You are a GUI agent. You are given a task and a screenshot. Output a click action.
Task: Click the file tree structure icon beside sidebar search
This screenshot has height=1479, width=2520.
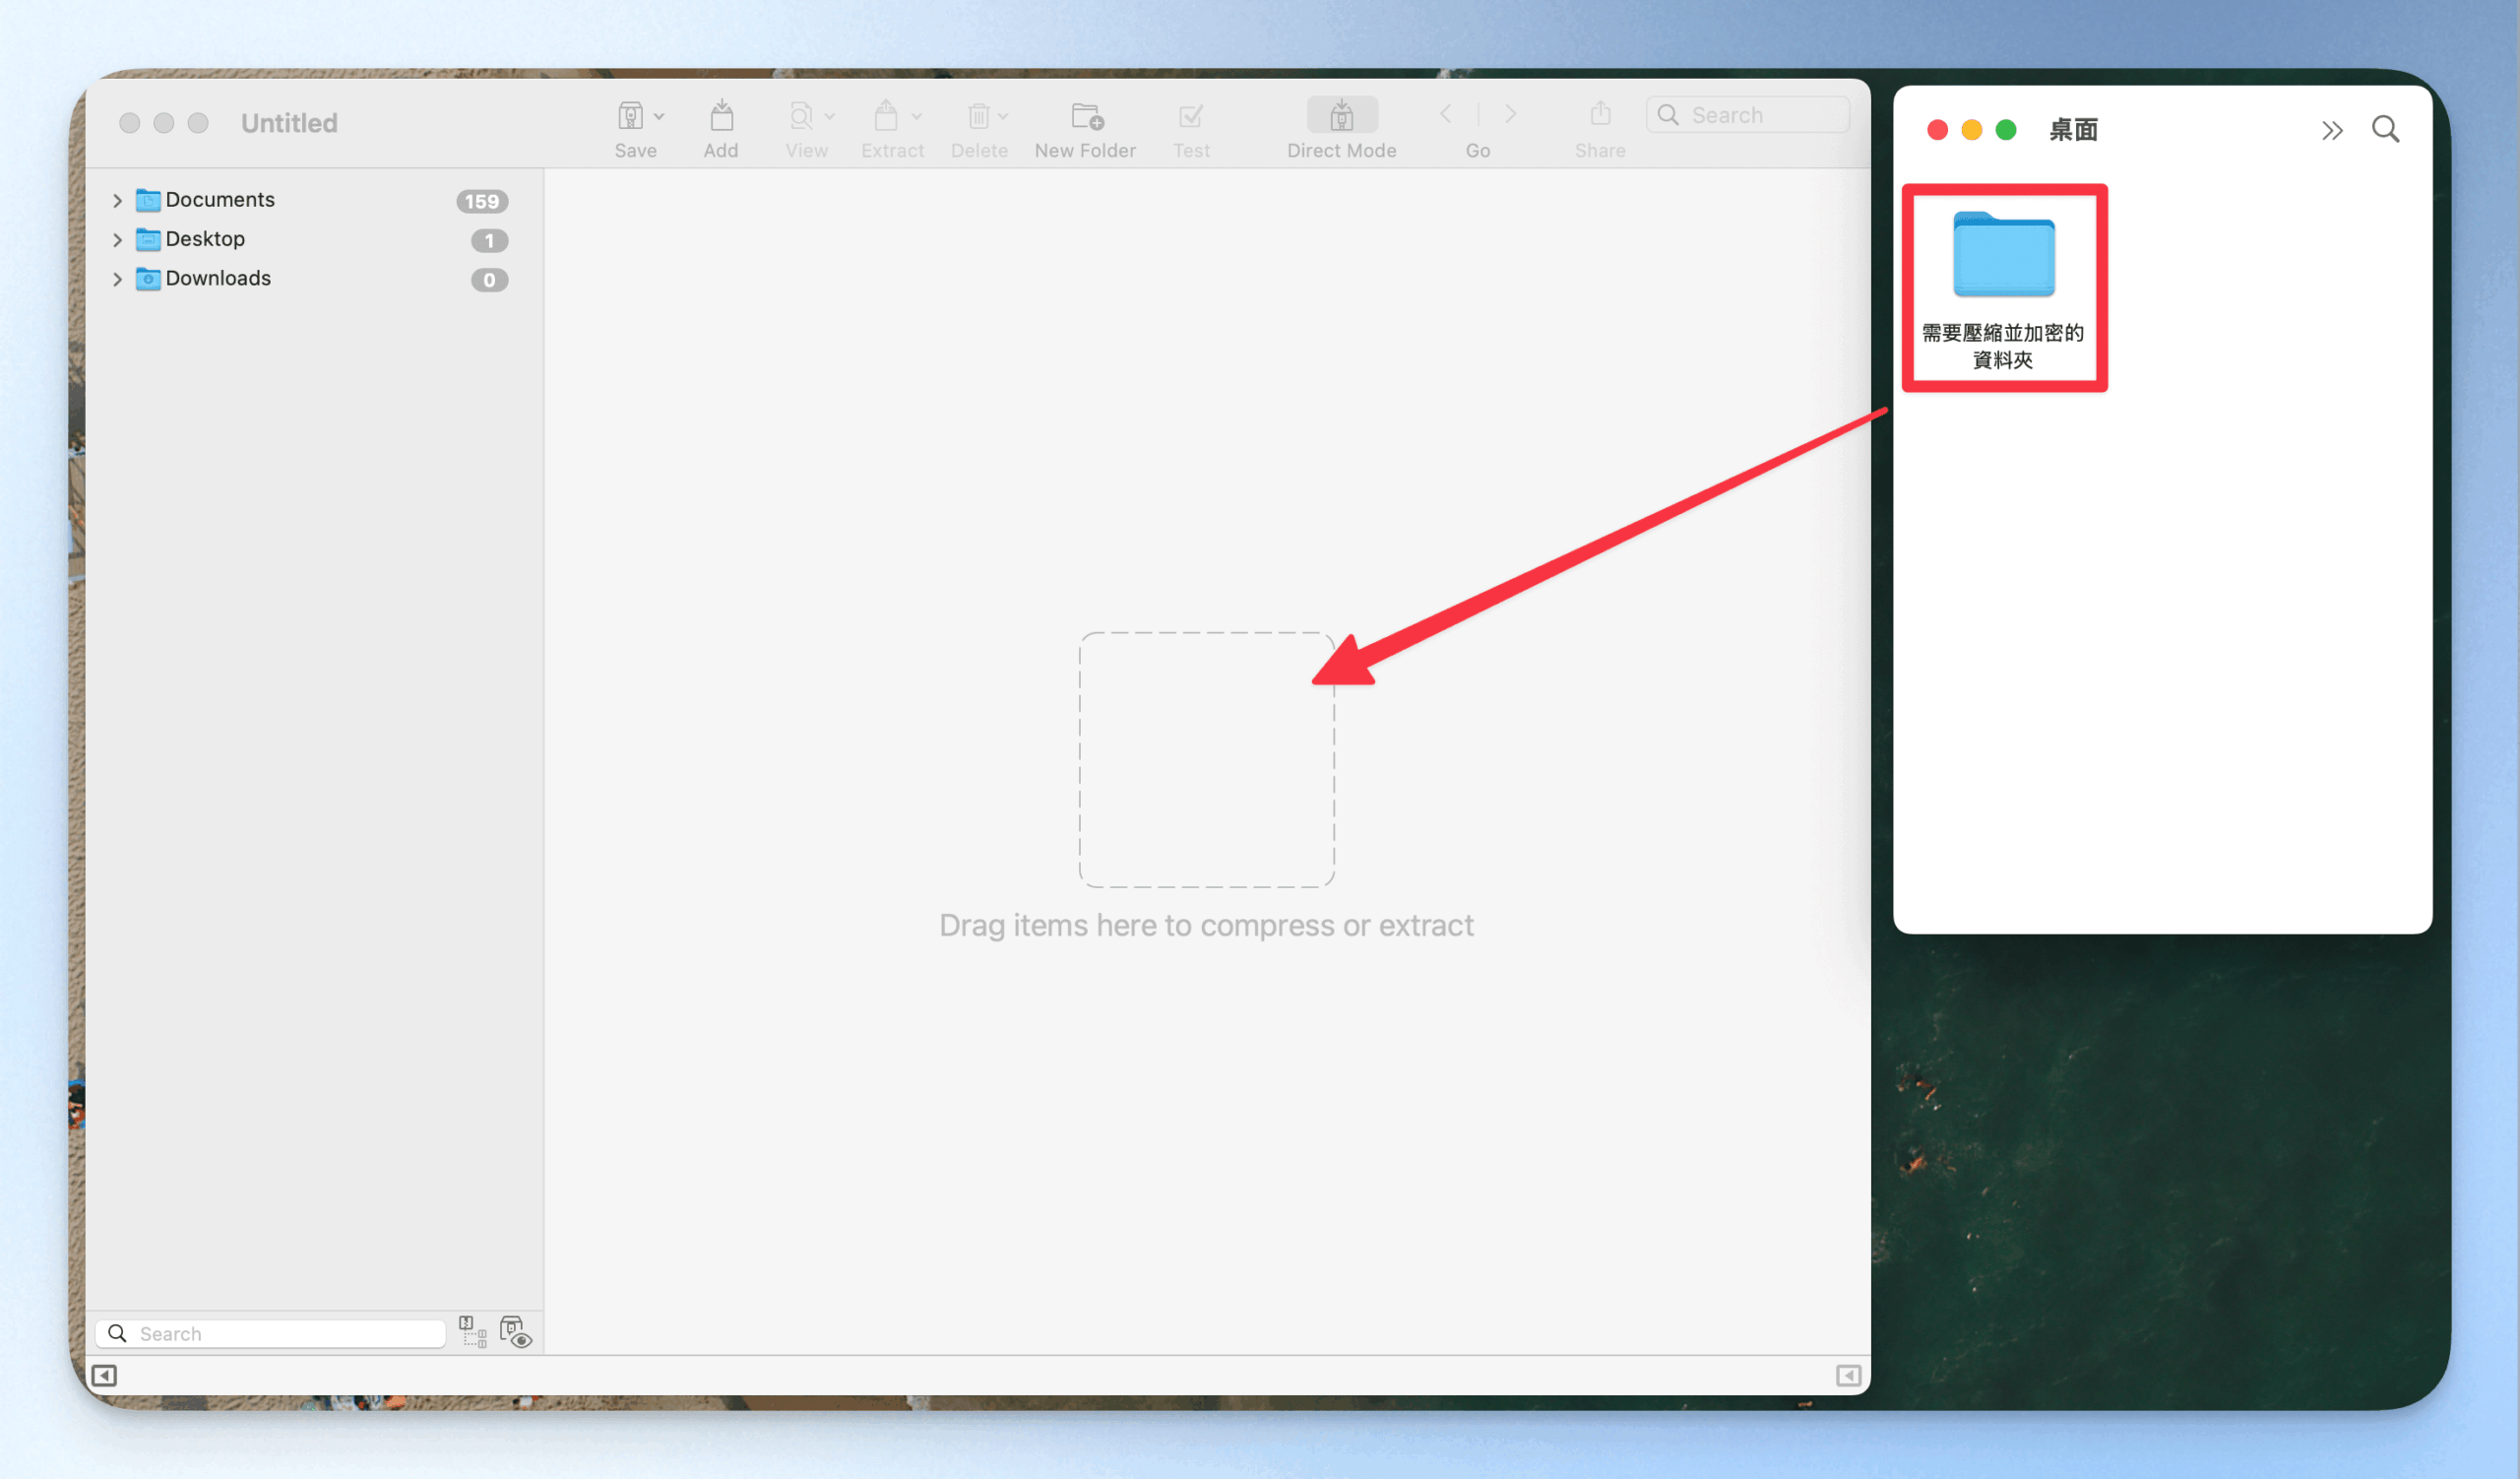(472, 1332)
